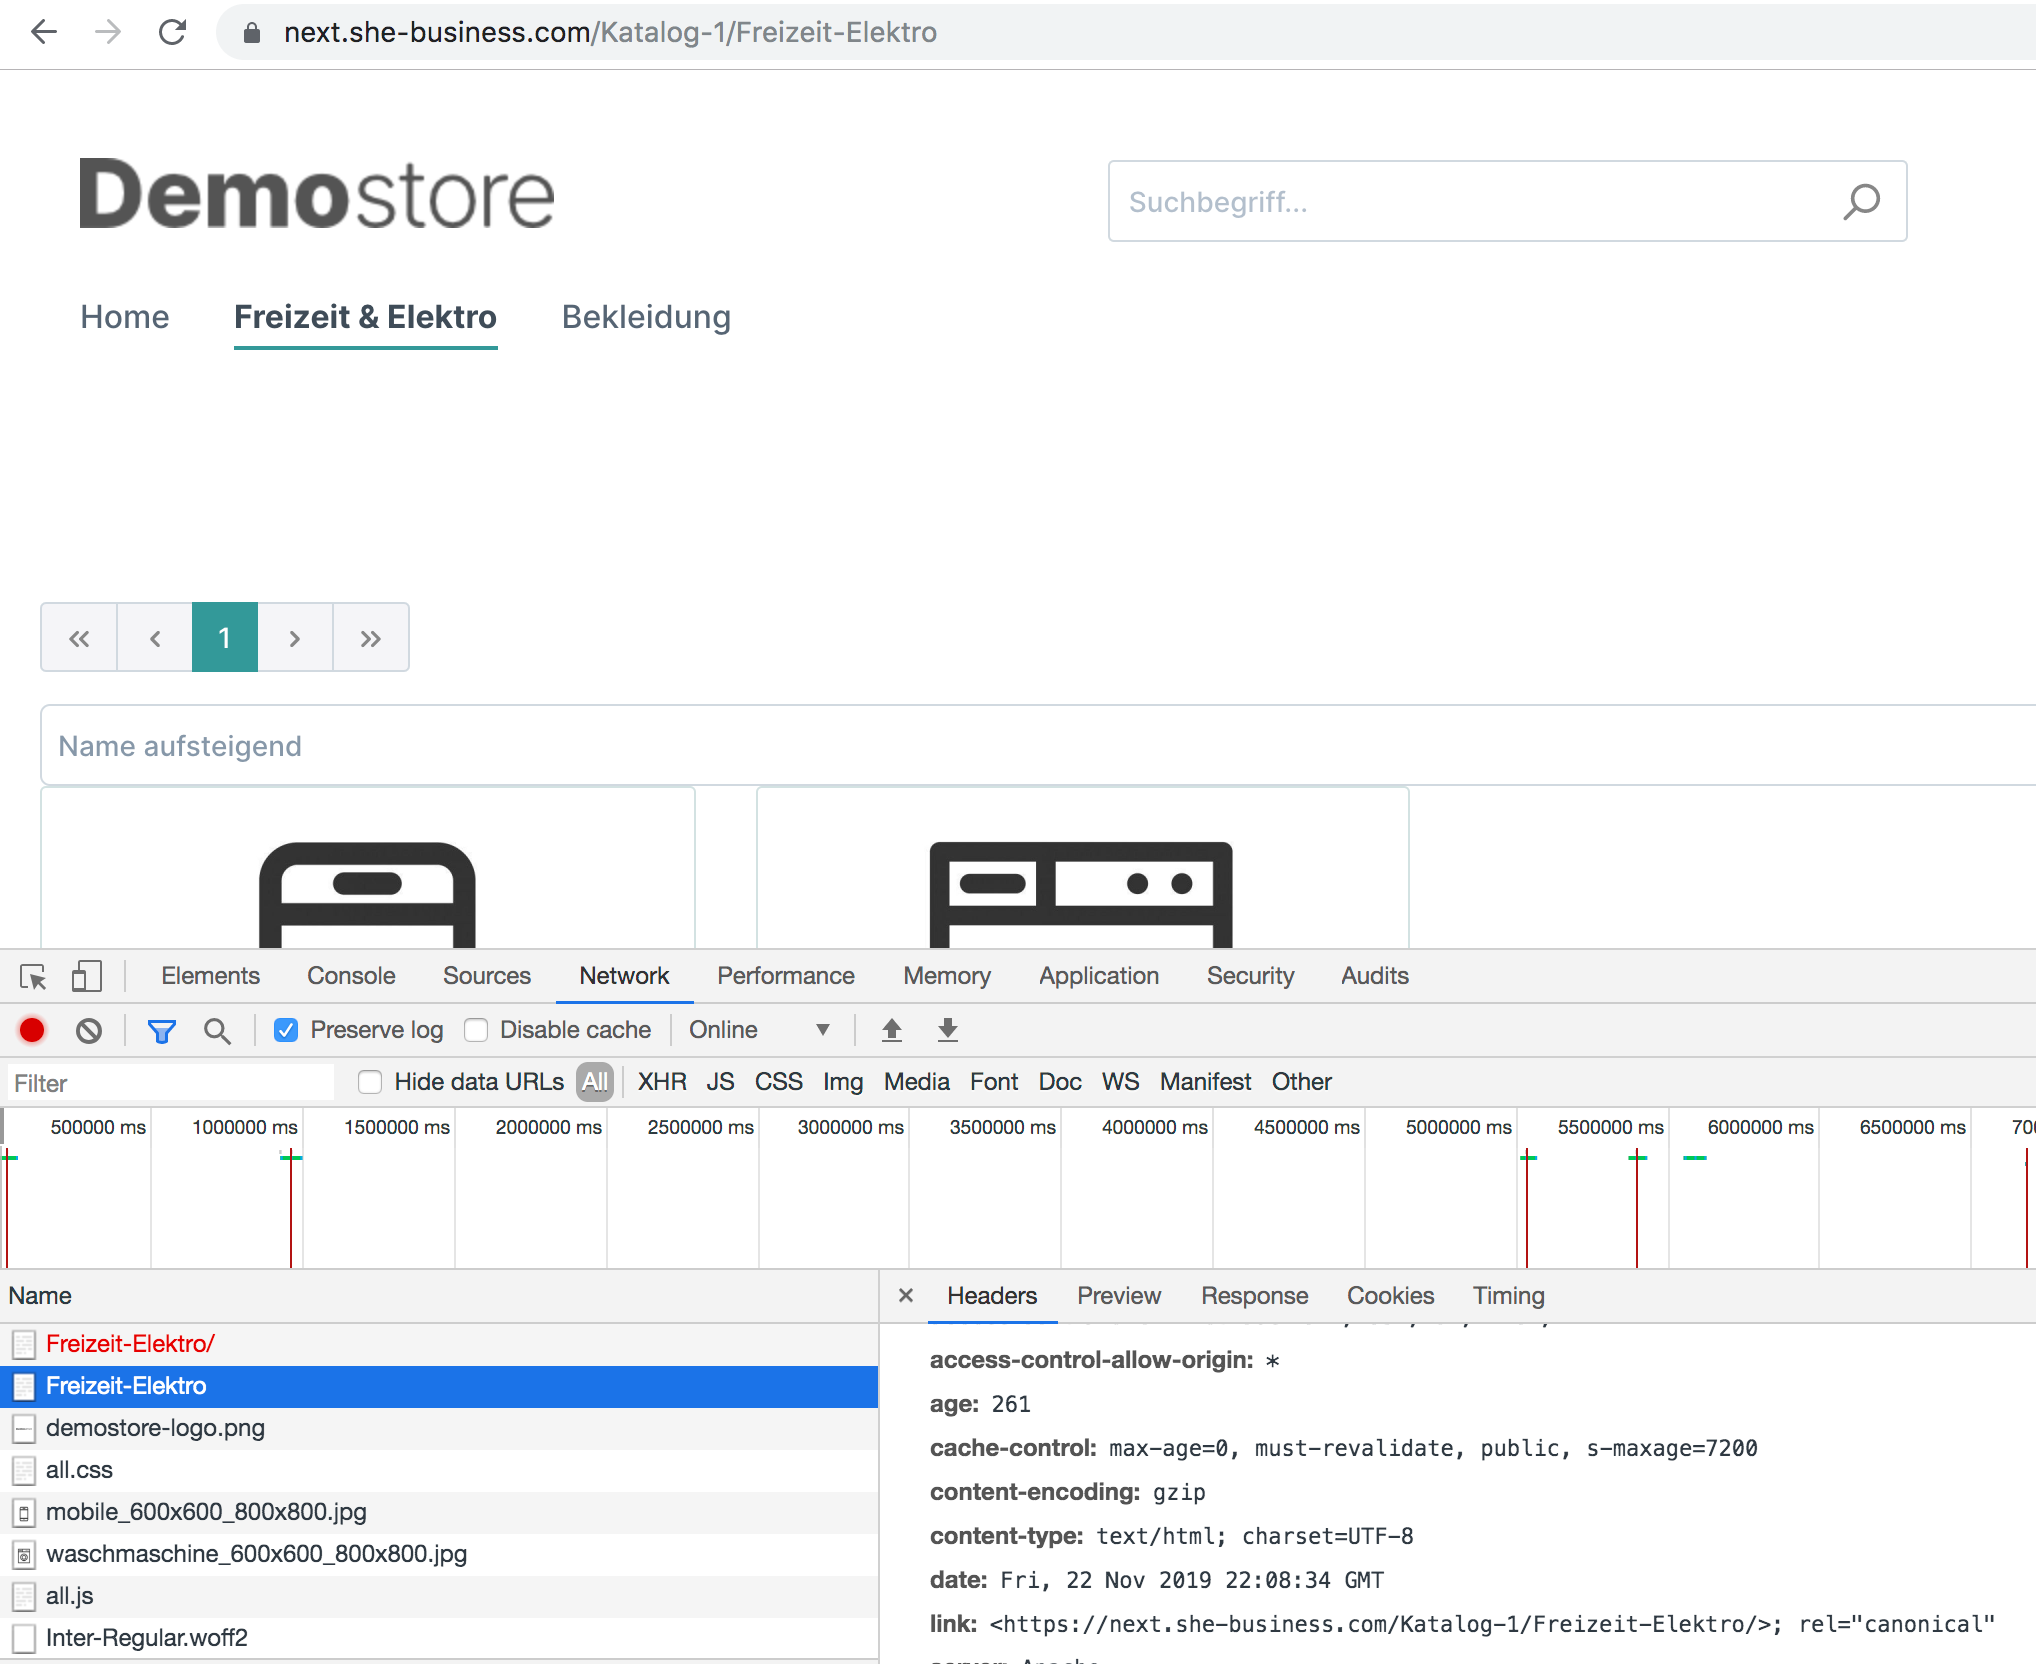Filter network requests by Manifest
The height and width of the screenshot is (1664, 2036).
click(1205, 1082)
